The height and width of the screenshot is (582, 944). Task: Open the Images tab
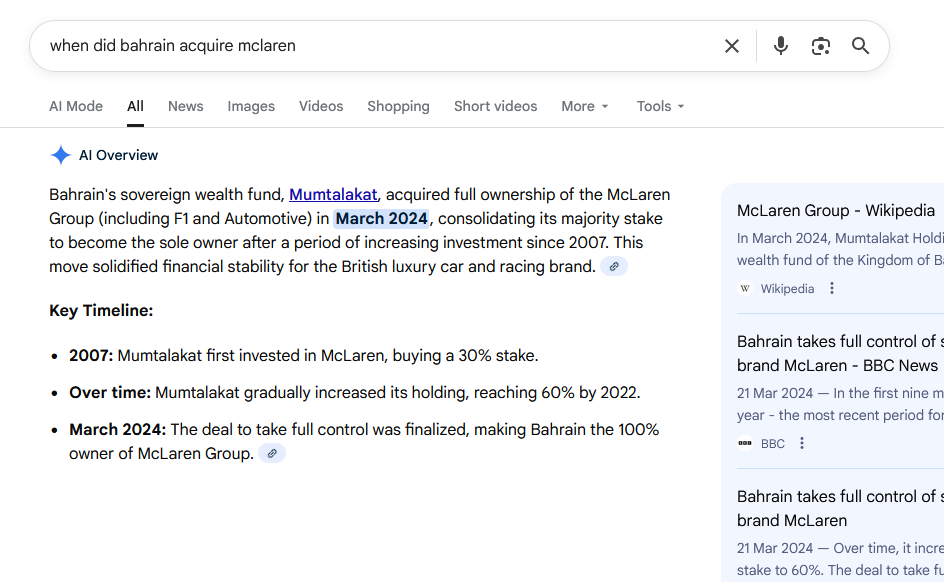251,106
